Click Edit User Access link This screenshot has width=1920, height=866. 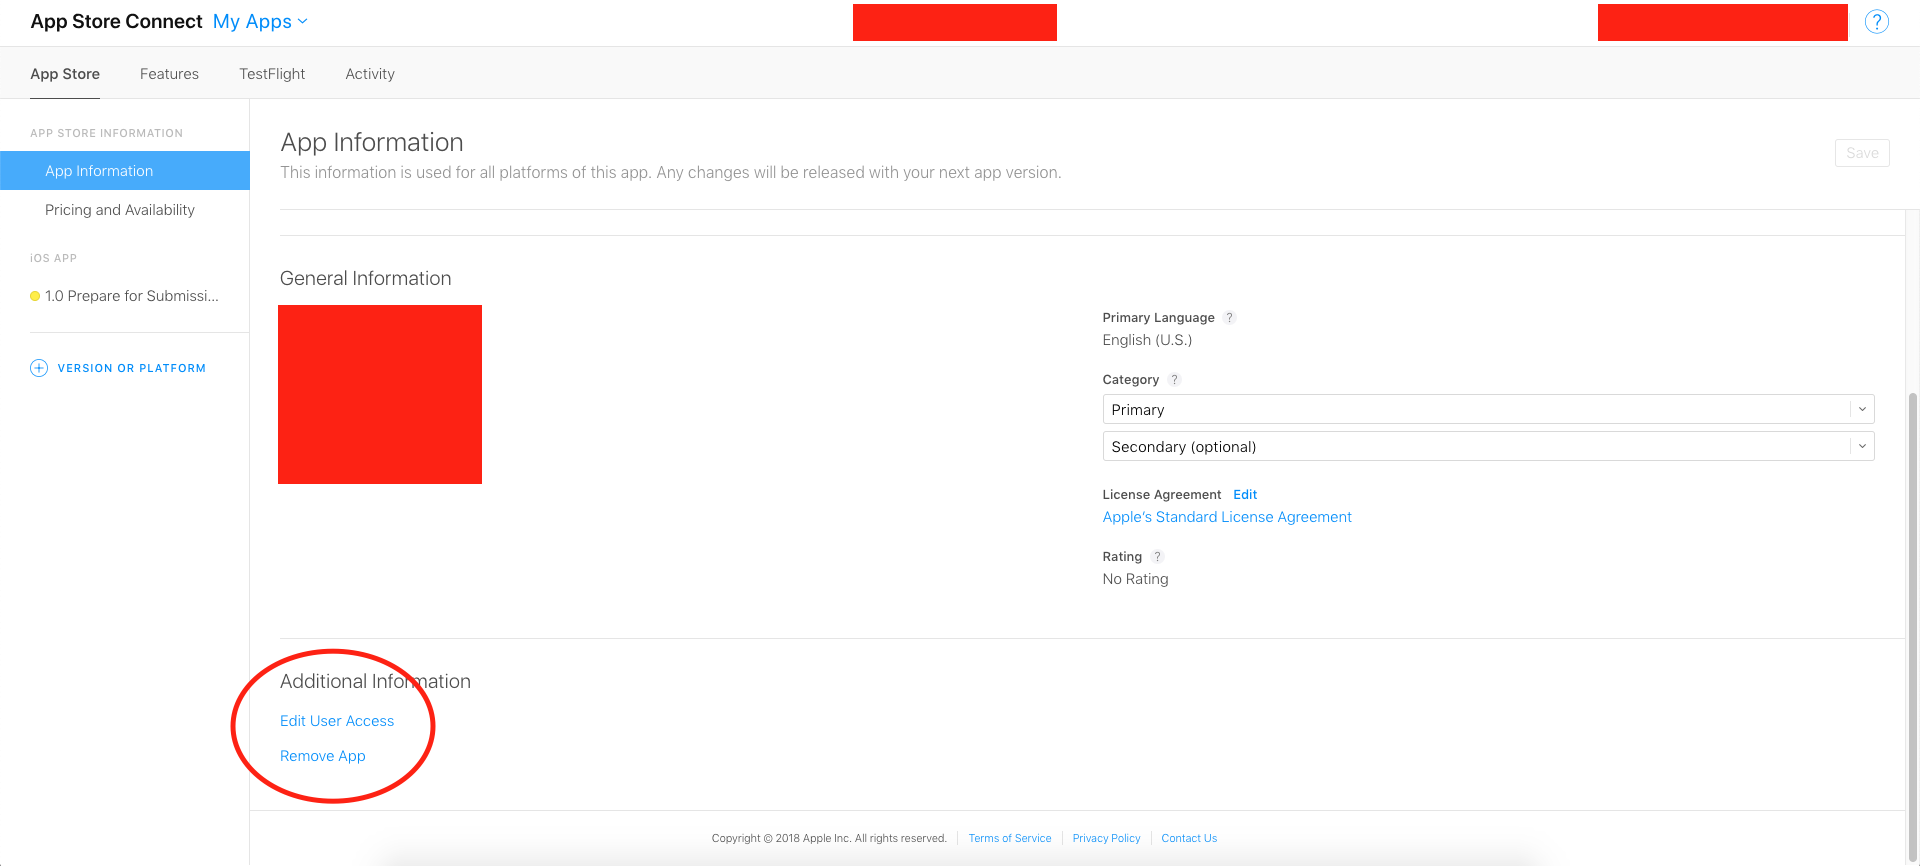337,721
